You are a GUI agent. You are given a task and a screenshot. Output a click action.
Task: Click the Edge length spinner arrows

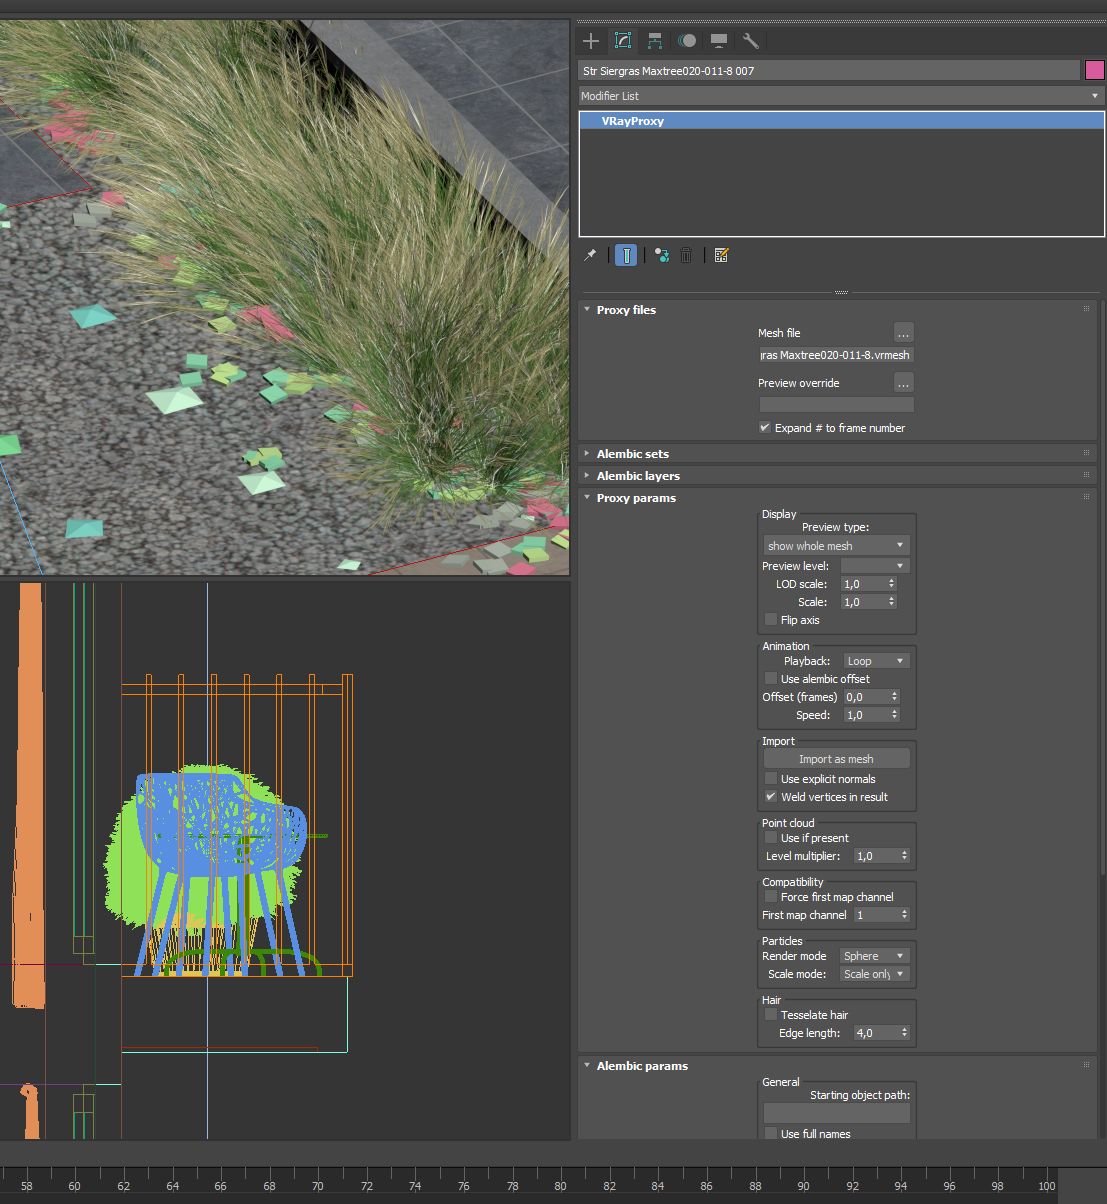coord(904,1033)
